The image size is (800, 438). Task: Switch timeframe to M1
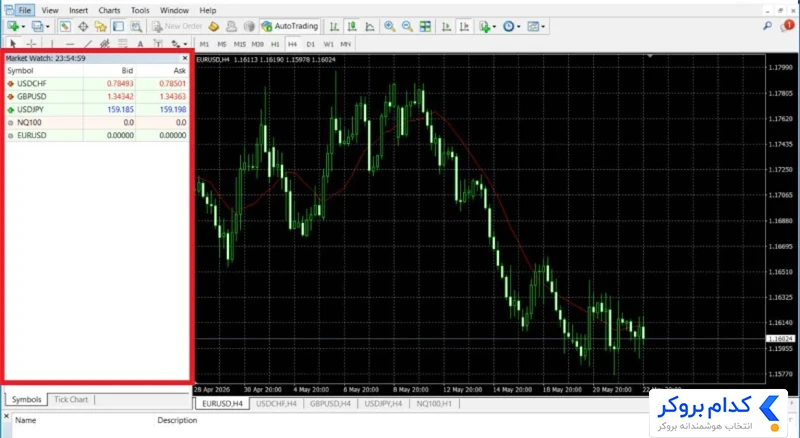click(205, 44)
